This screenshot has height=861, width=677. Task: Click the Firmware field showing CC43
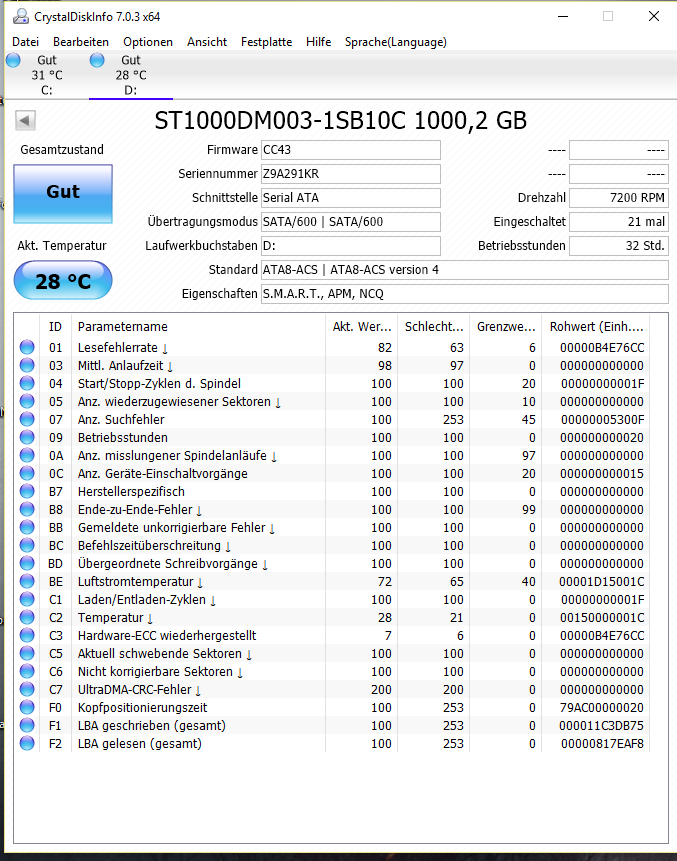[351, 150]
